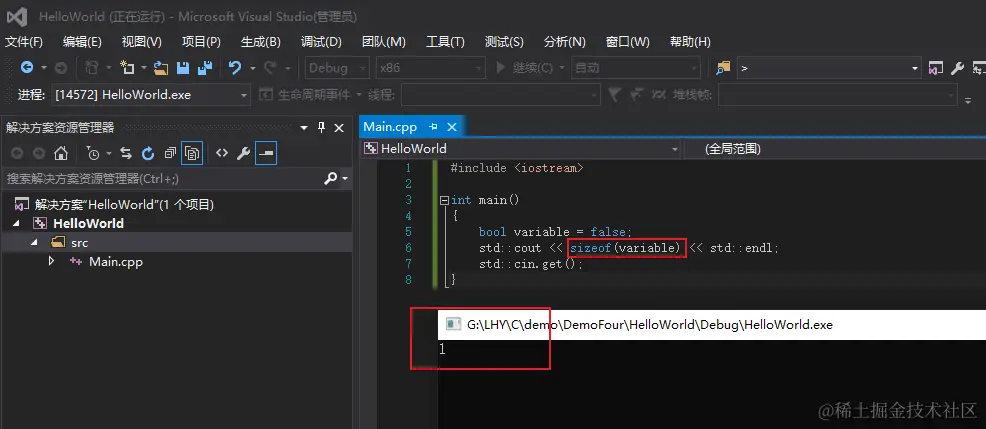Close the Solution Explorer panel
Image resolution: width=986 pixels, height=429 pixels.
click(338, 128)
